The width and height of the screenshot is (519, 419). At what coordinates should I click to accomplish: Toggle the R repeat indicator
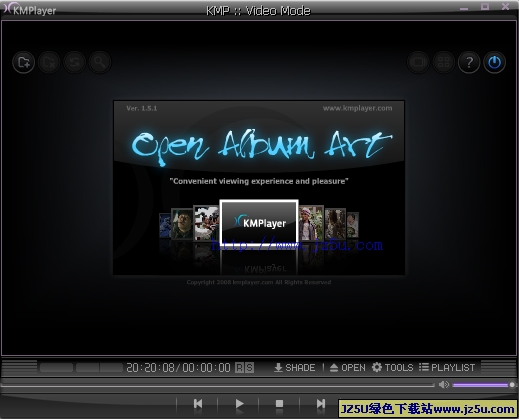pos(240,367)
